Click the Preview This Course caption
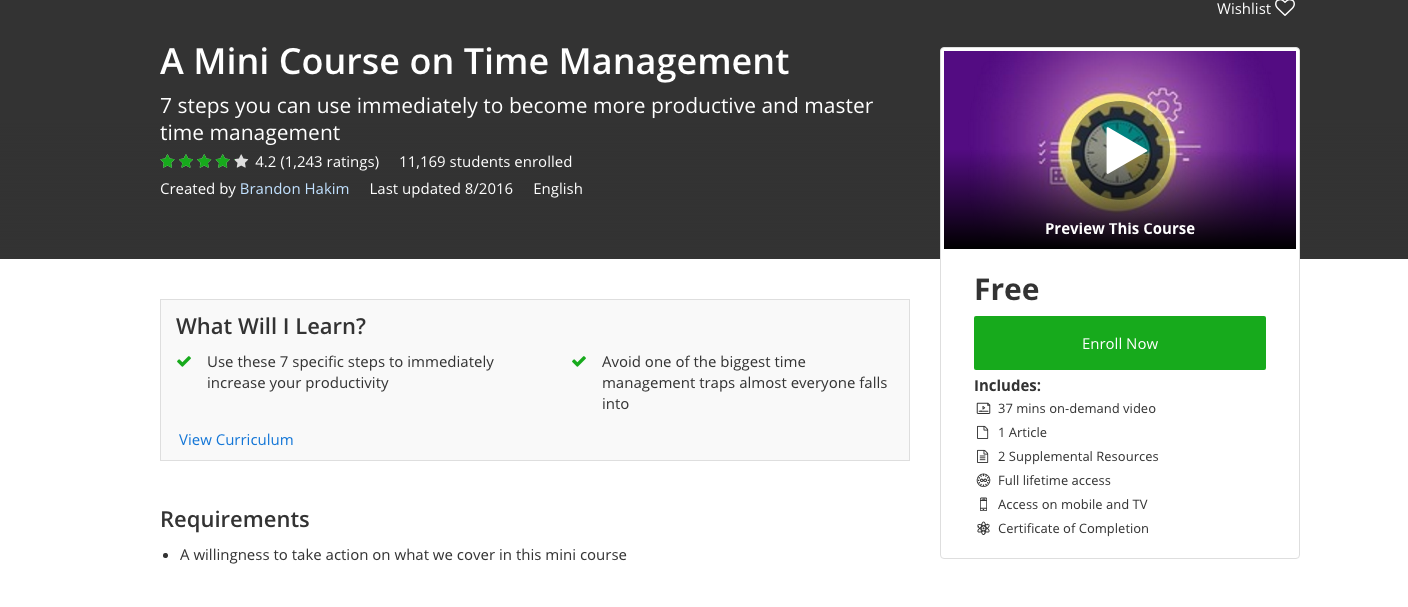This screenshot has height=607, width=1408. pos(1119,228)
